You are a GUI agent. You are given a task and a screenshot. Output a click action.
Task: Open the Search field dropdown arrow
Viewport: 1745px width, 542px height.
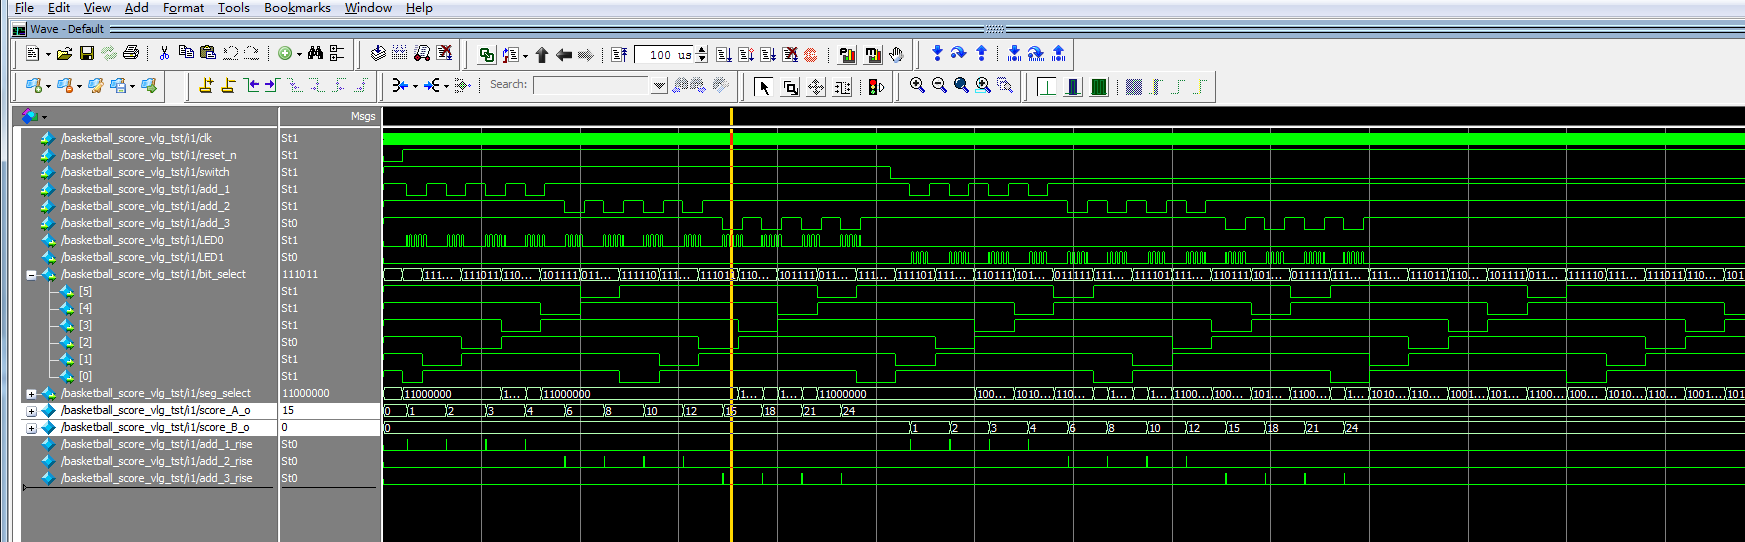(x=659, y=86)
